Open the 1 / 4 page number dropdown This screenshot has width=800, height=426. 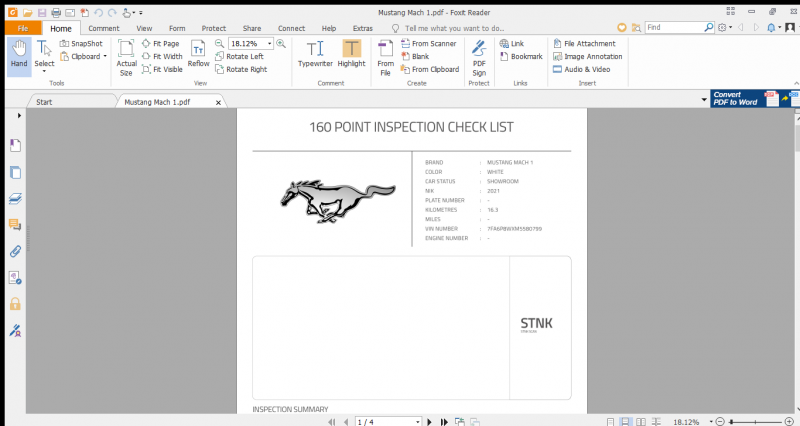pos(417,422)
